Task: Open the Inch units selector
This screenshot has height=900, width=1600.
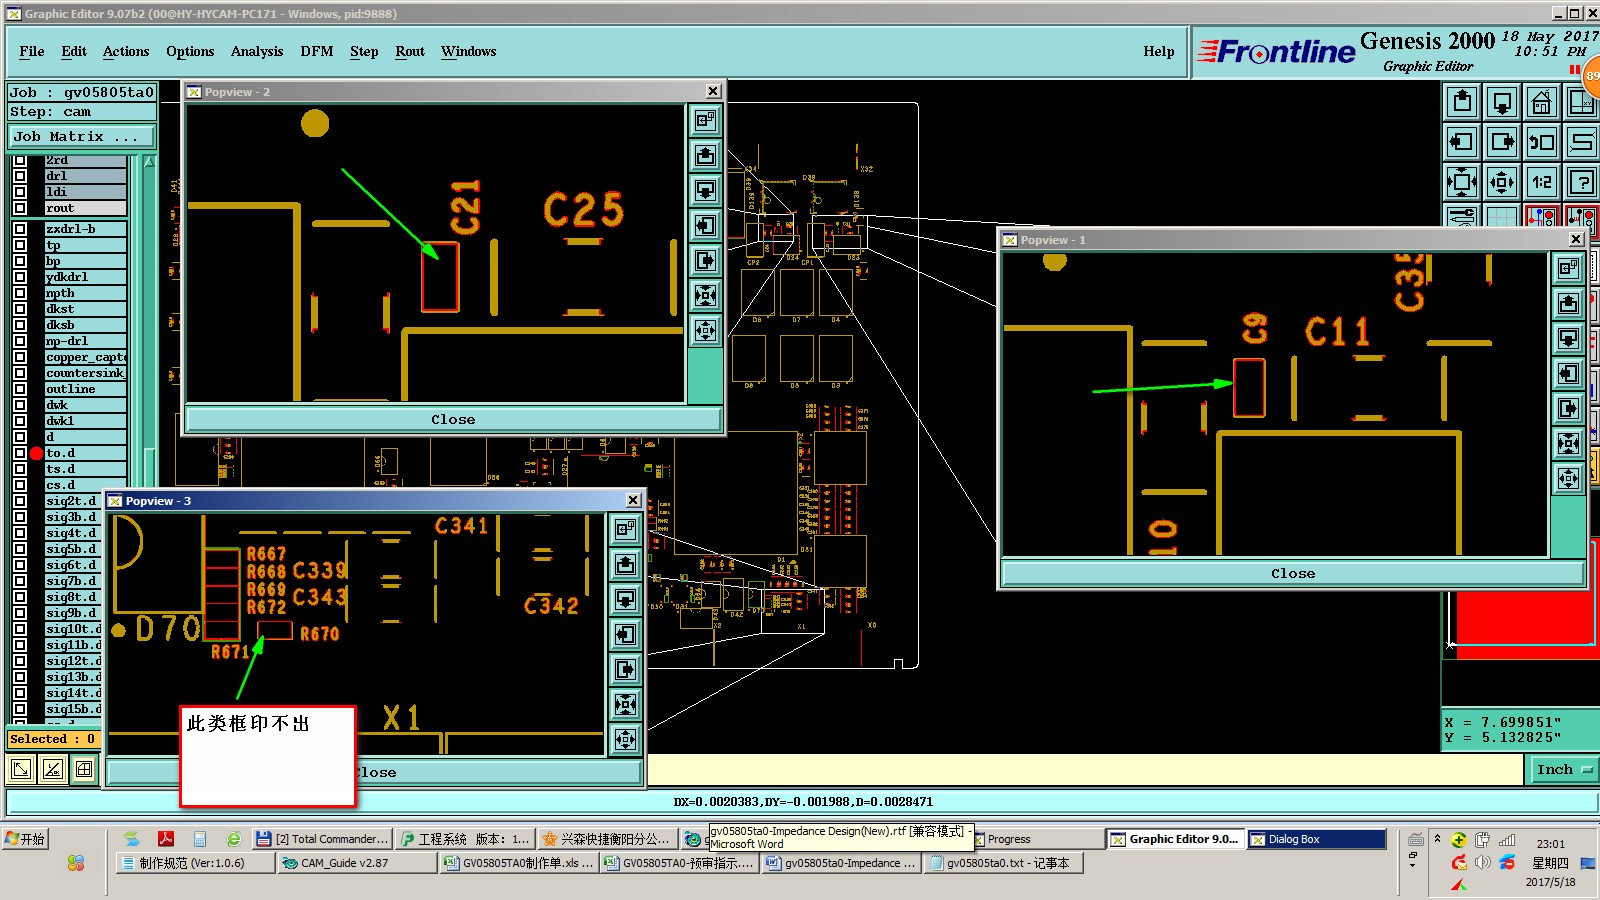Action: click(x=1563, y=770)
